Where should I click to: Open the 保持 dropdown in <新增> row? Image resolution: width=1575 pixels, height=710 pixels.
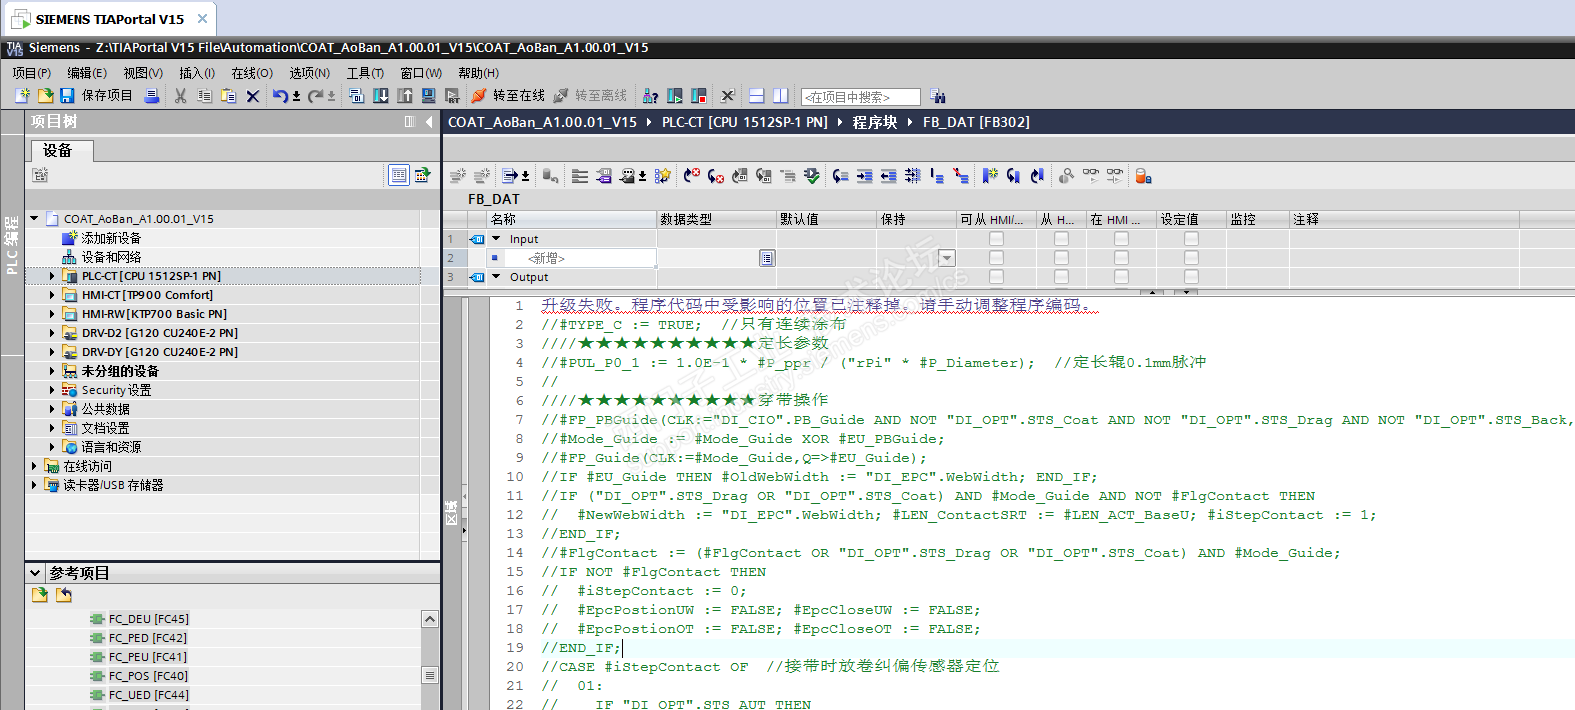(947, 258)
